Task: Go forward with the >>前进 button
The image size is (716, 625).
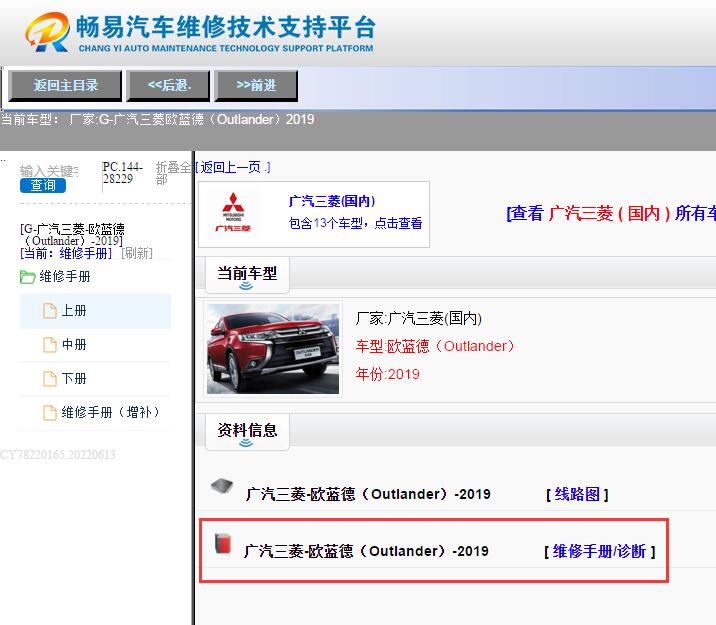Action: pos(256,85)
